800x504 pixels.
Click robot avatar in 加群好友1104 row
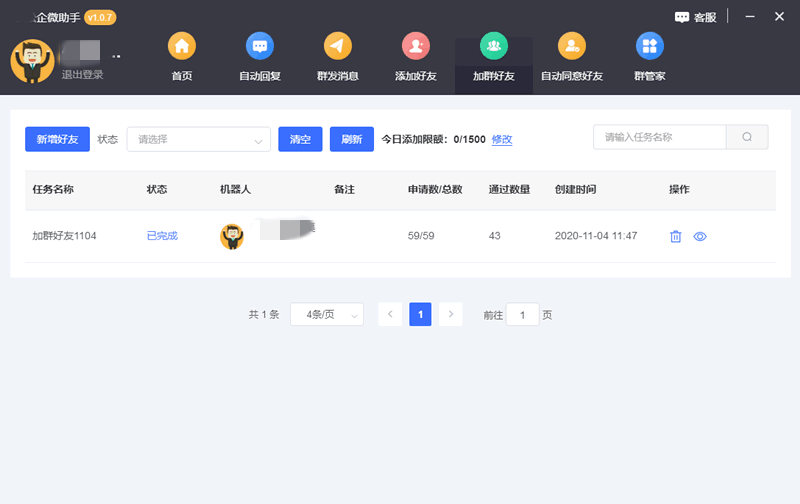[232, 237]
